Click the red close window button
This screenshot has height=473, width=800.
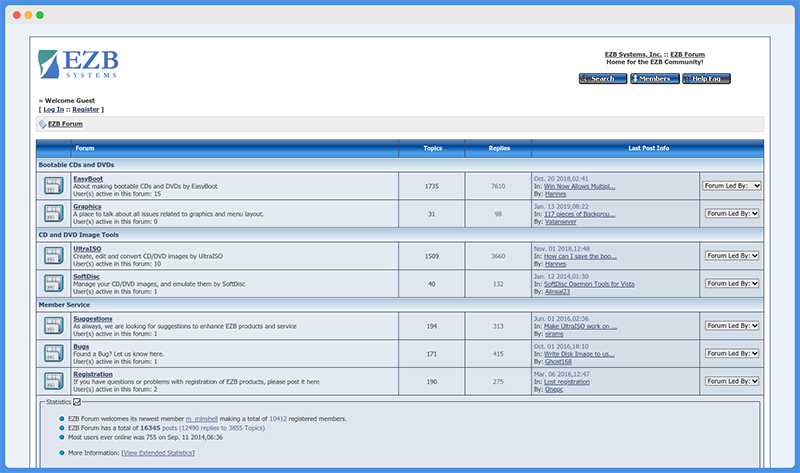17,15
